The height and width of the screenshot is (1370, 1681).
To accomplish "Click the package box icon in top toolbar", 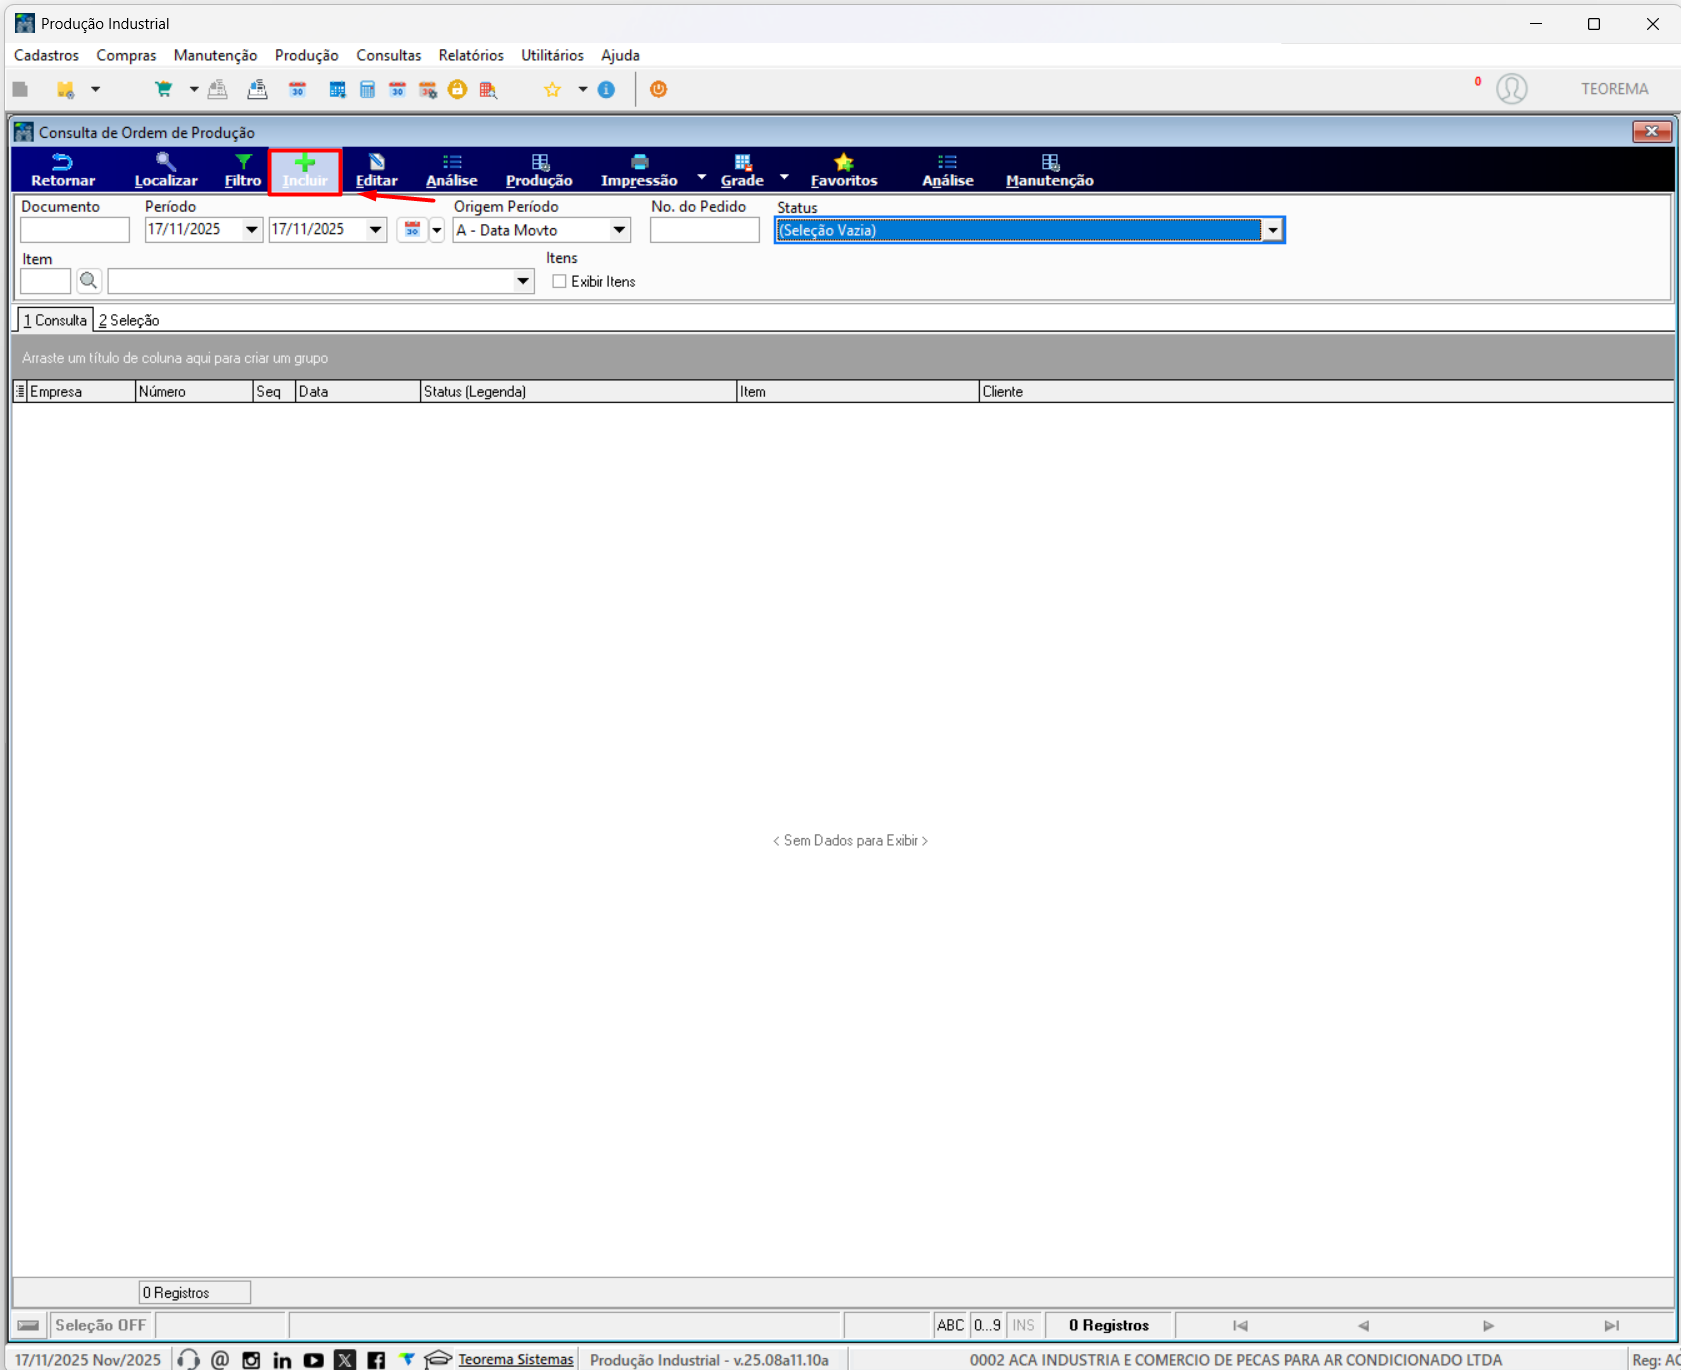I will [x=65, y=89].
